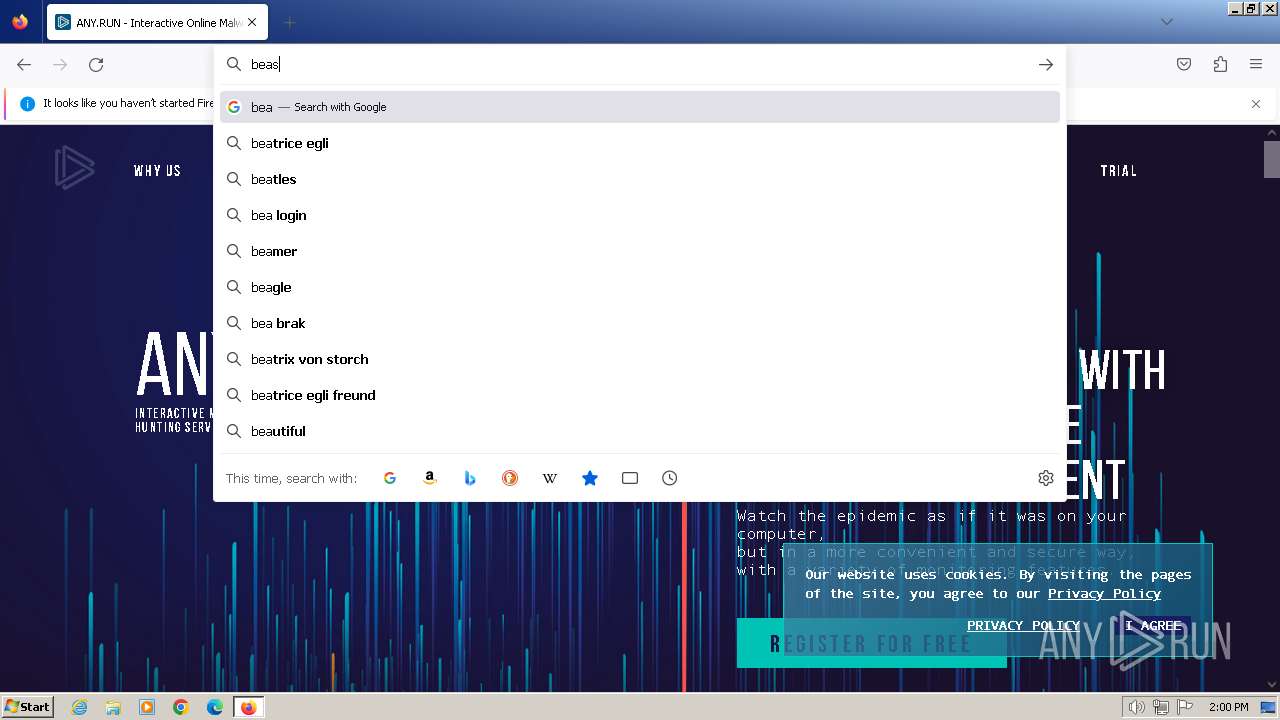Click into the address bar text field
1280x720 pixels.
(640, 64)
